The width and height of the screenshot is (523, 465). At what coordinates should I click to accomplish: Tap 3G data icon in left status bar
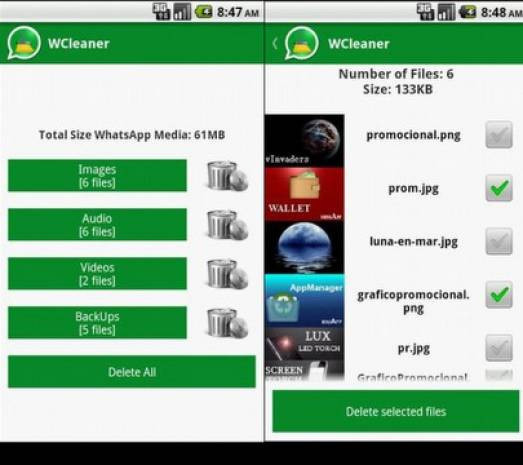point(161,12)
